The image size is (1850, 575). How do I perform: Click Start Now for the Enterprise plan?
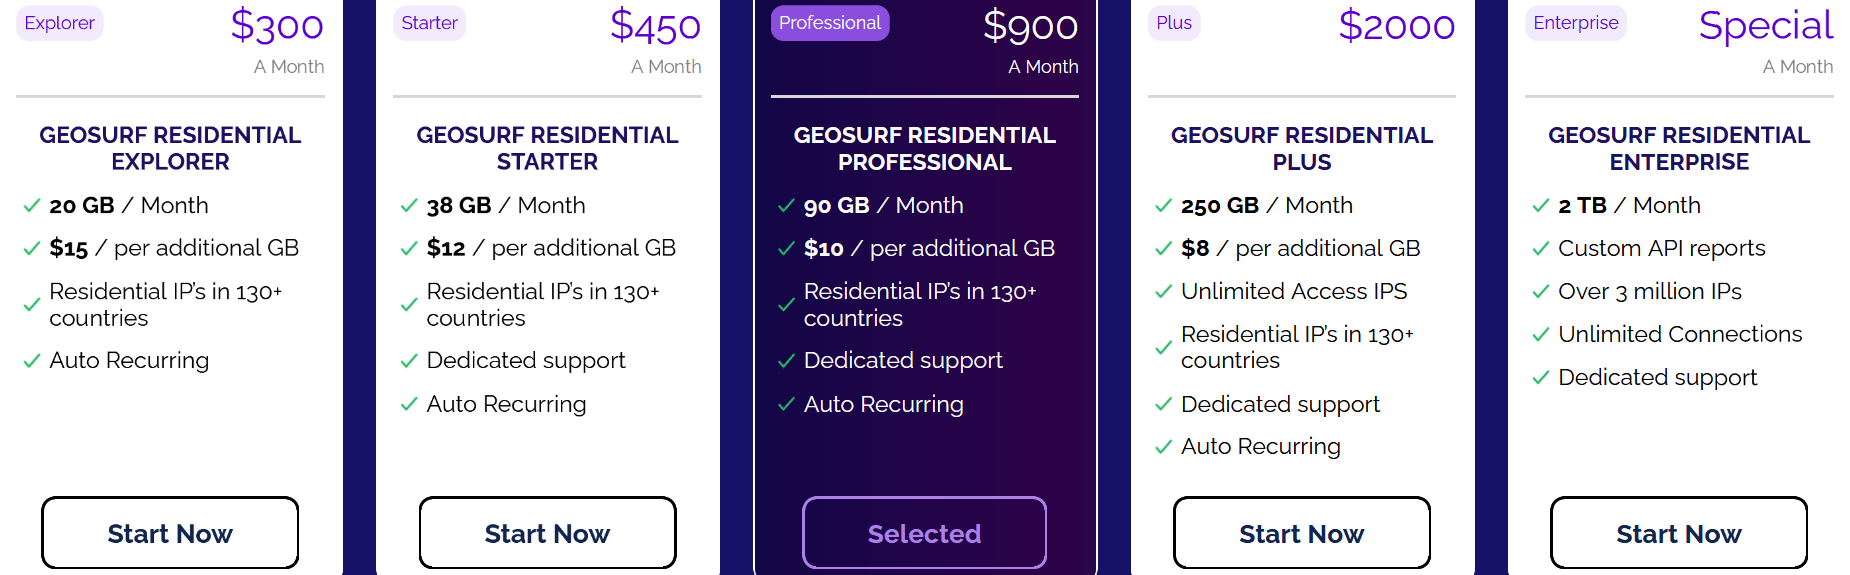(x=1678, y=533)
